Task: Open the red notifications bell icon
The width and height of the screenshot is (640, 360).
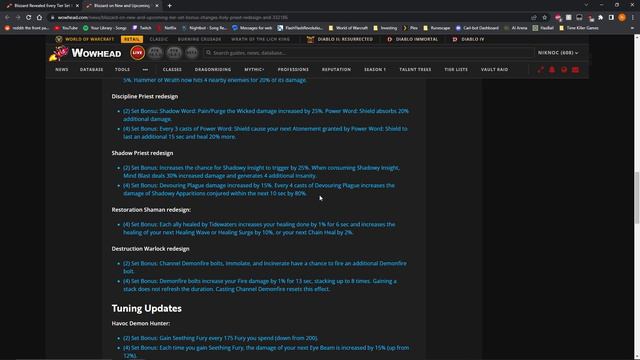Action: click(552, 70)
